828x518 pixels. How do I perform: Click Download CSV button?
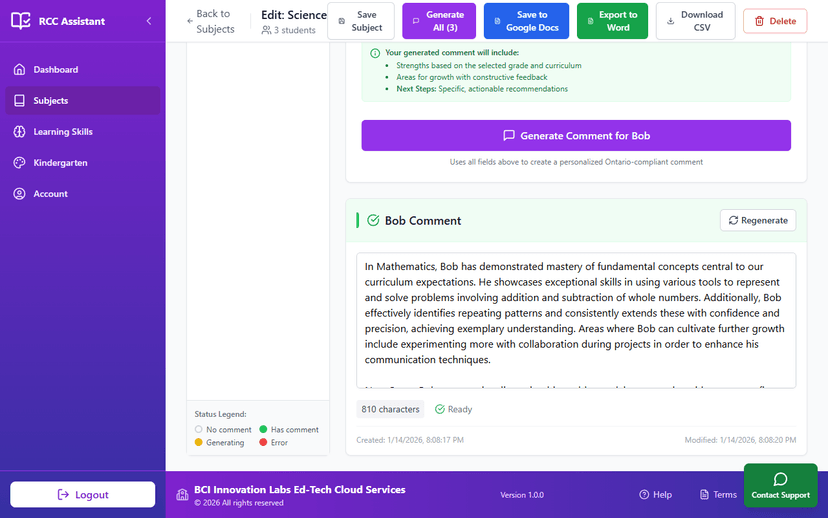[x=695, y=21]
